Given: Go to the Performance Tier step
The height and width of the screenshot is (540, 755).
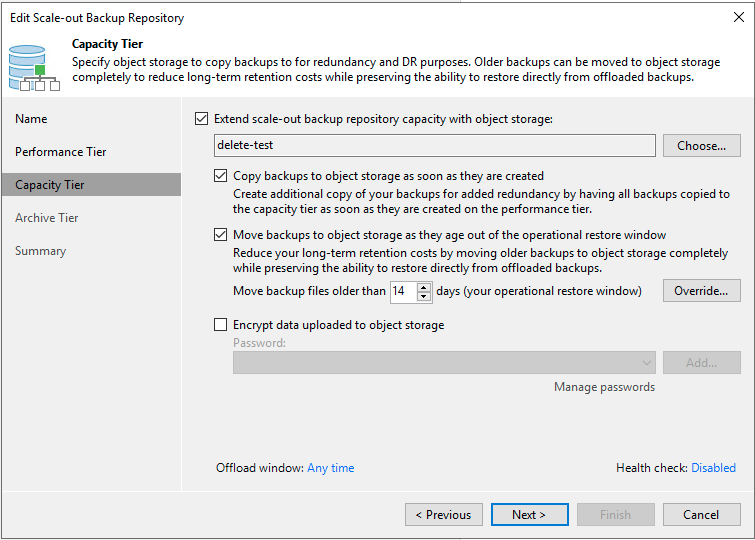Looking at the screenshot, I should point(61,152).
